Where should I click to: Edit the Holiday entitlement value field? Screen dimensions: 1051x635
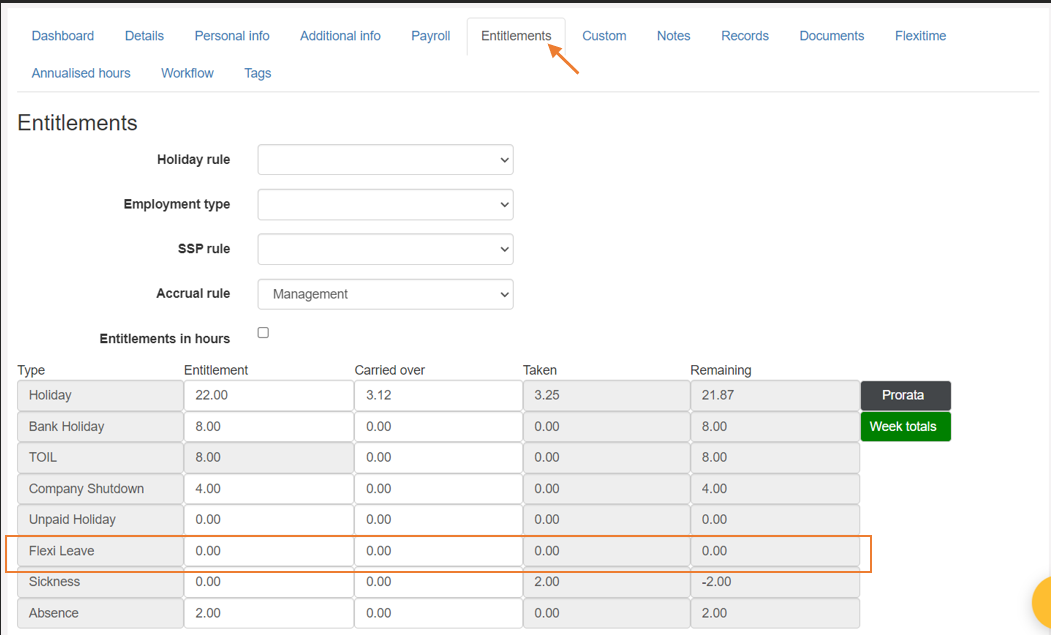click(x=268, y=395)
